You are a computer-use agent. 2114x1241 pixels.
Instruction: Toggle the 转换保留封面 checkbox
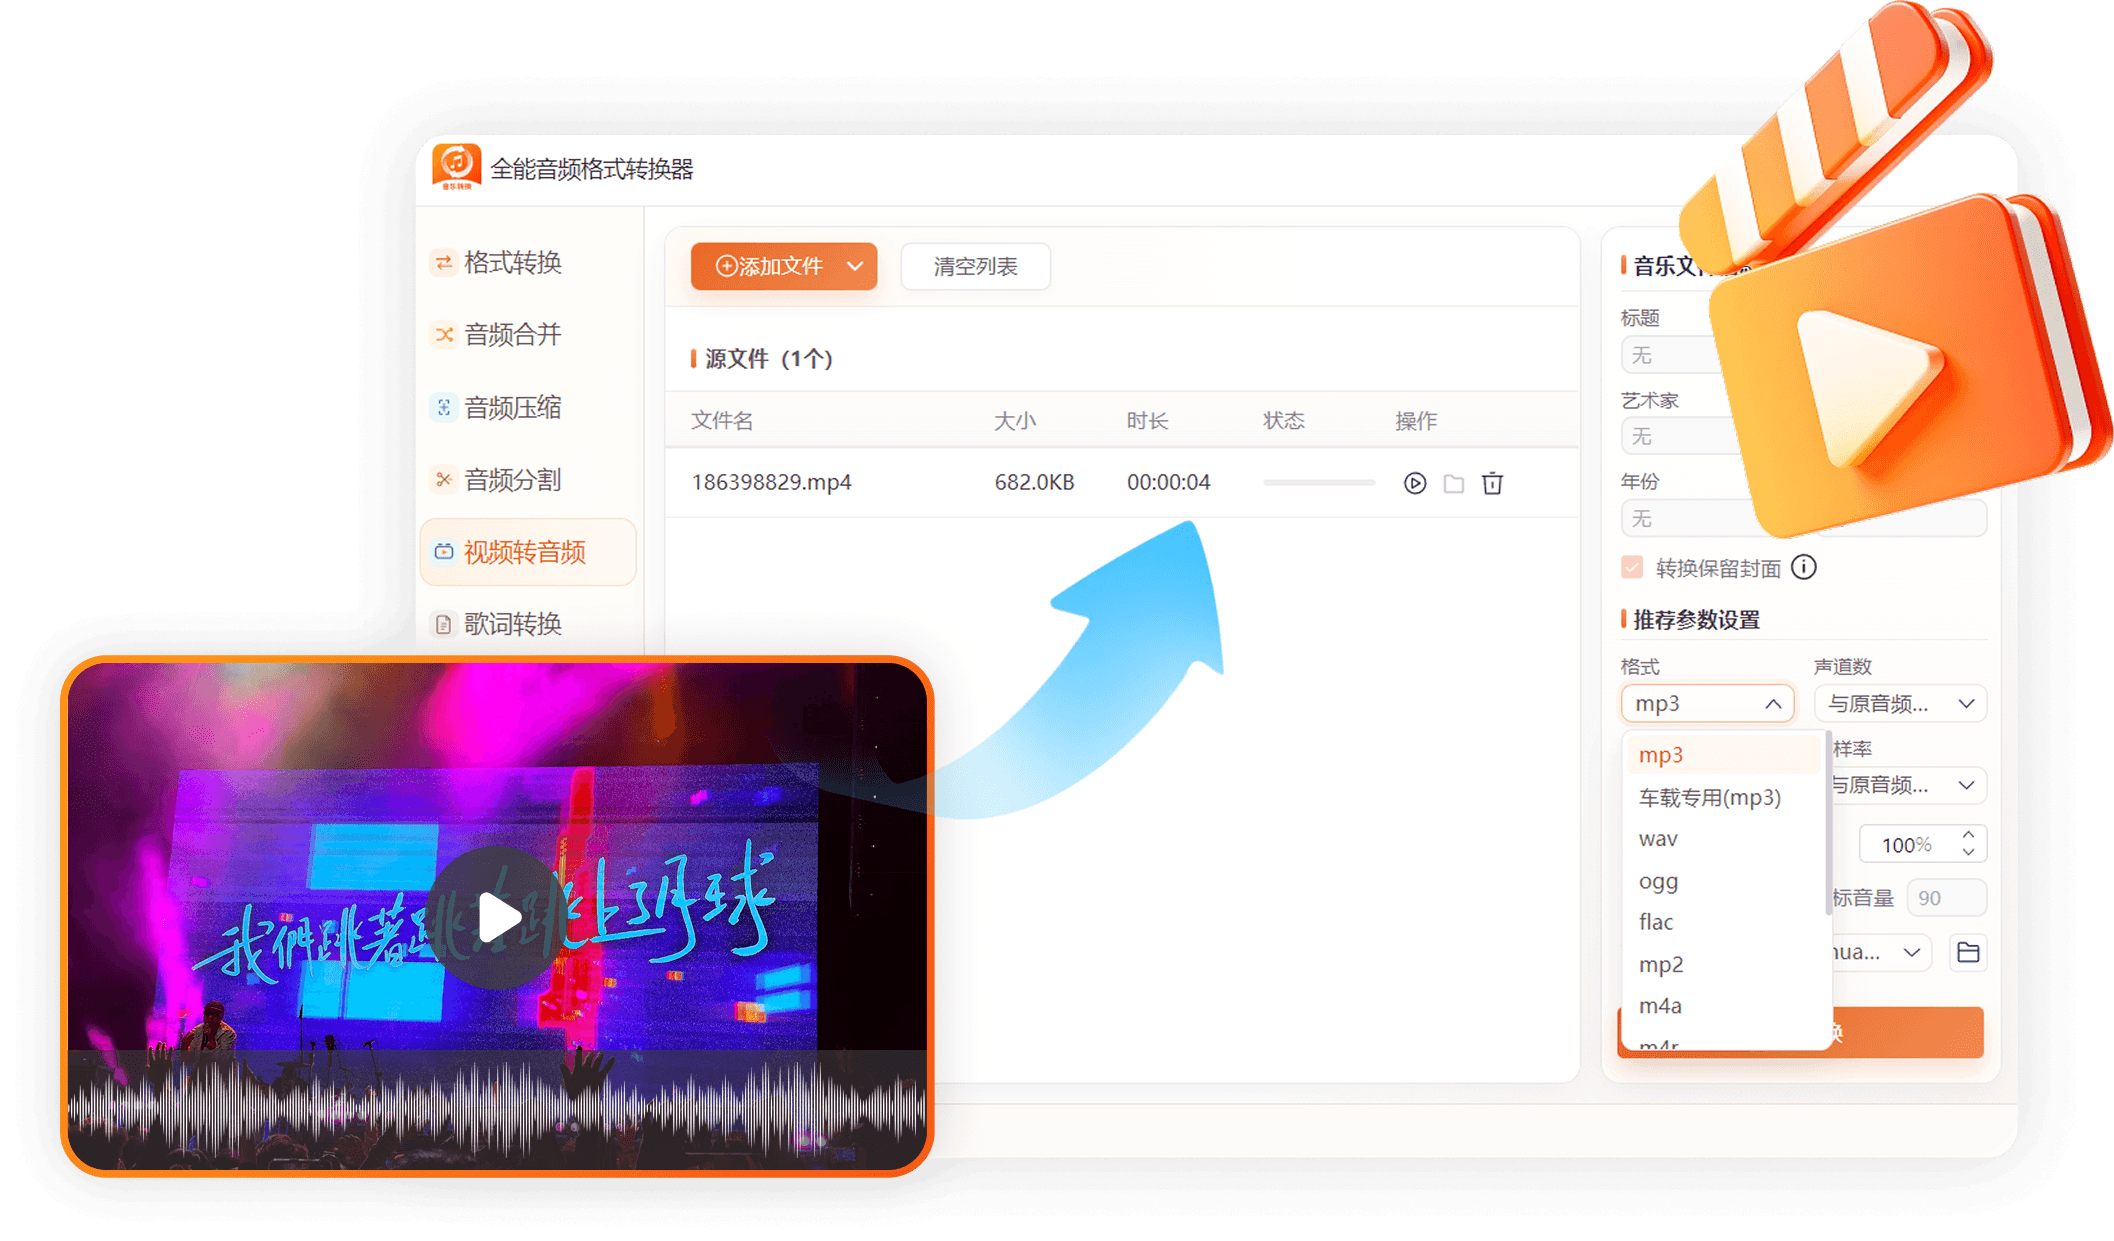click(x=1632, y=568)
